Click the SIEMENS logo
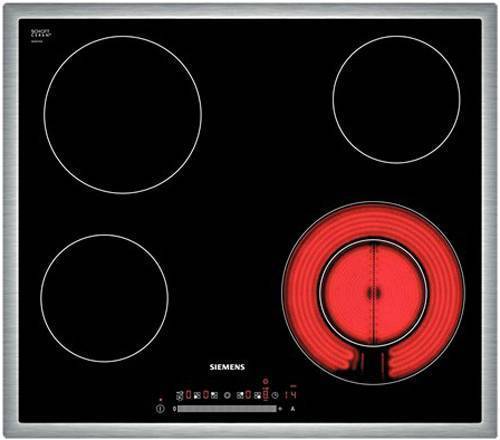The image size is (500, 440). click(227, 367)
